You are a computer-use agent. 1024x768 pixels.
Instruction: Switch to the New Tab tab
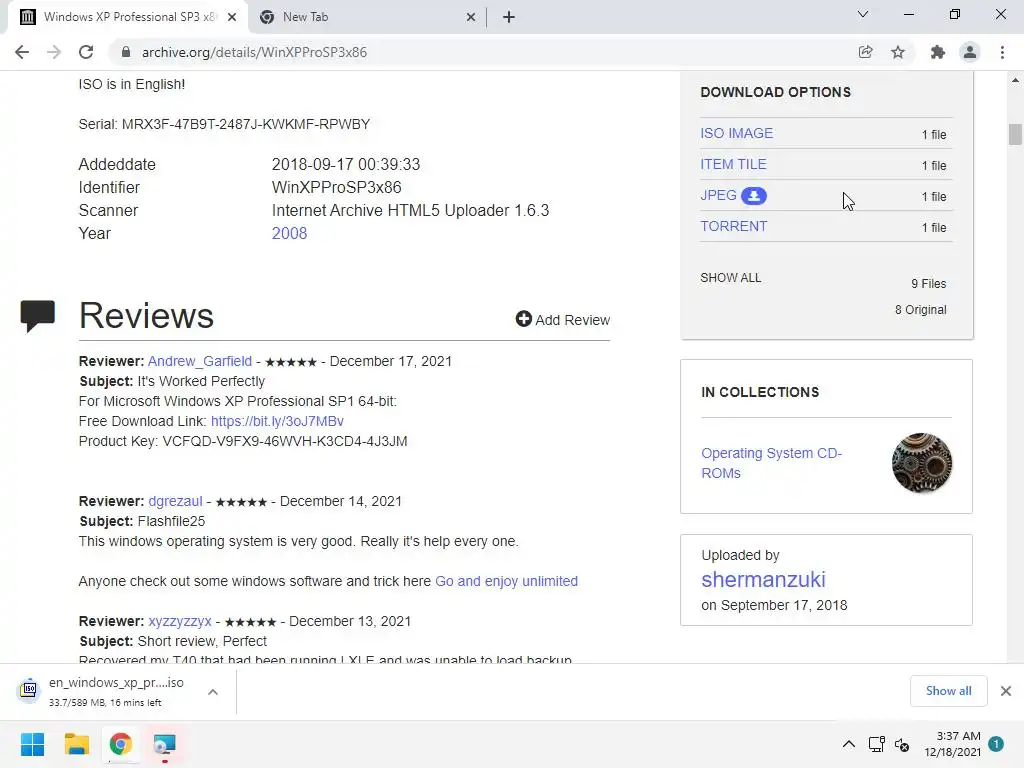[366, 17]
